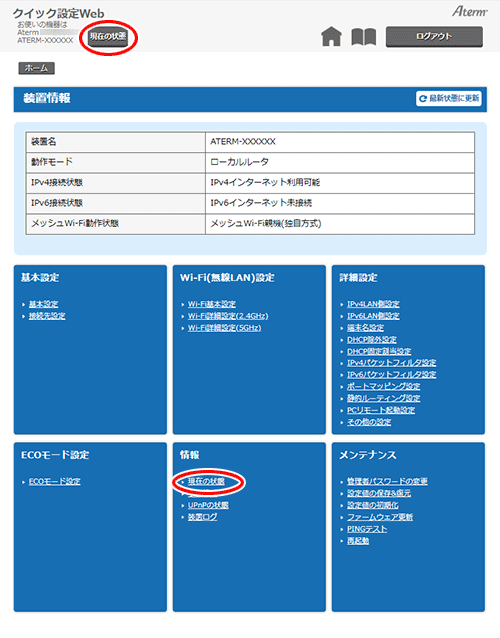Open the IPv4LAN側設定 link
Viewport: 500px width, 638px height.
tap(373, 304)
